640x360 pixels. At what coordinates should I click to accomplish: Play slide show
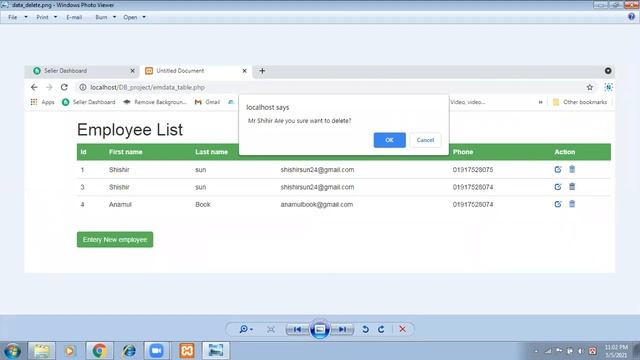pyautogui.click(x=320, y=329)
